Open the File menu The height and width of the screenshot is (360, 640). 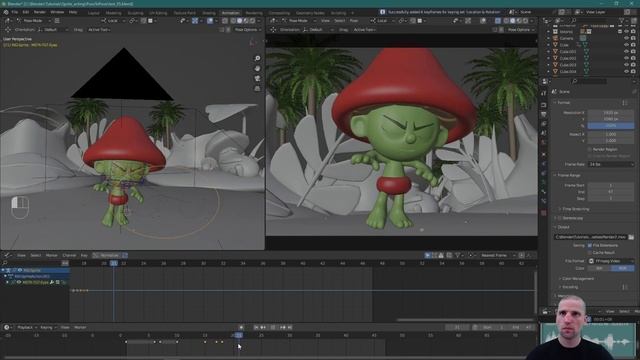point(15,12)
